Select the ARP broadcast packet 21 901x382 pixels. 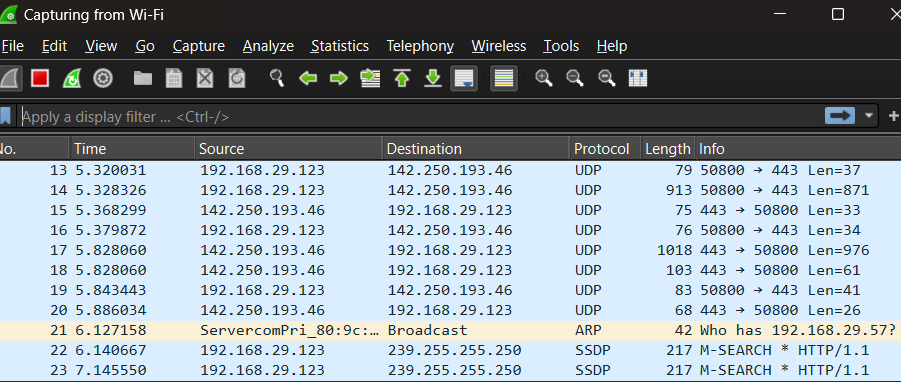pos(450,330)
